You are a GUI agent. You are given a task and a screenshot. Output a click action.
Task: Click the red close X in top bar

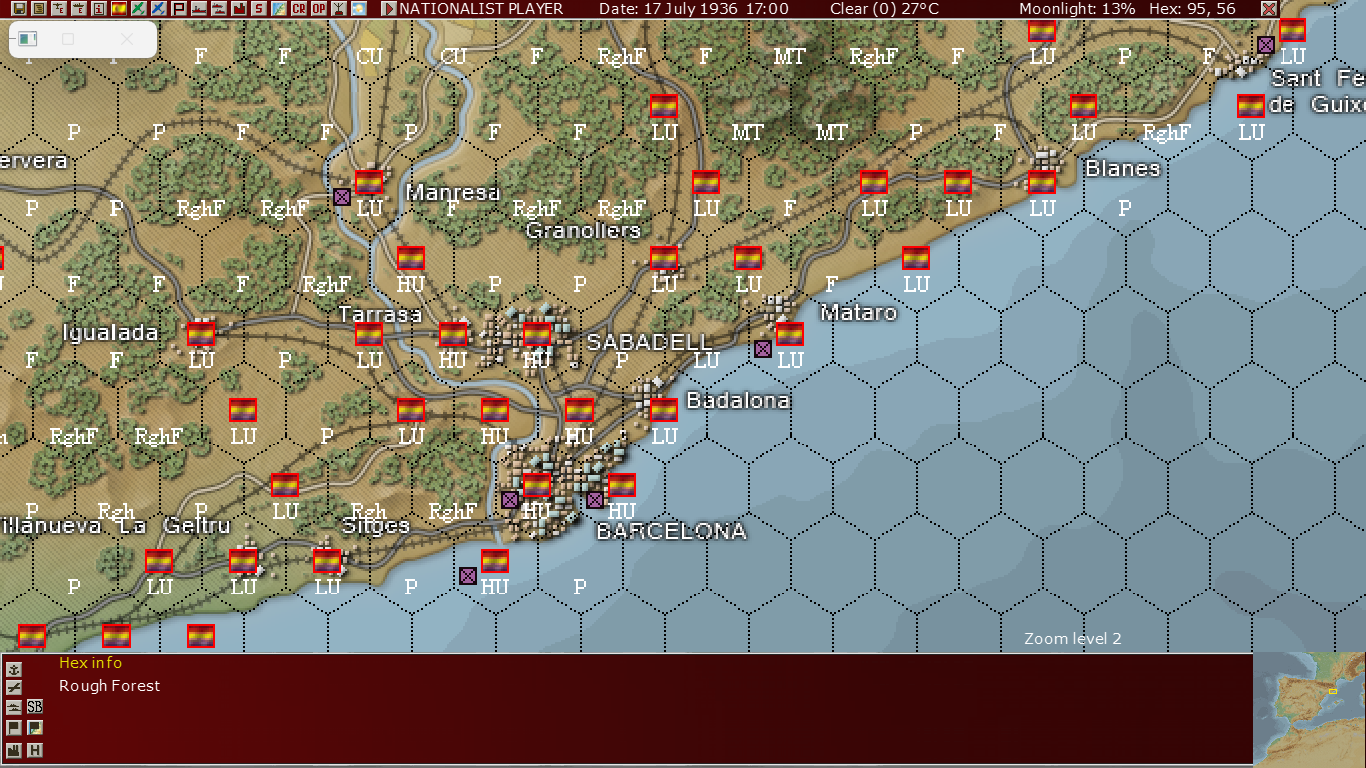(1269, 9)
